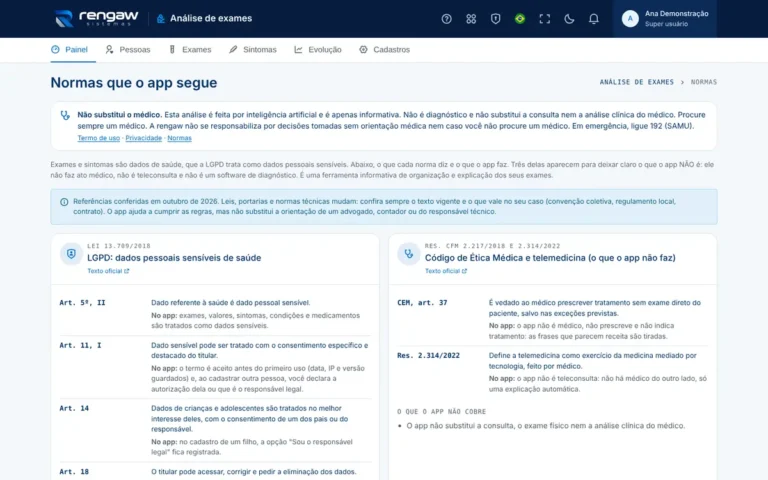Open the Cadastros tab
Screen dimensions: 768x480
point(384,49)
